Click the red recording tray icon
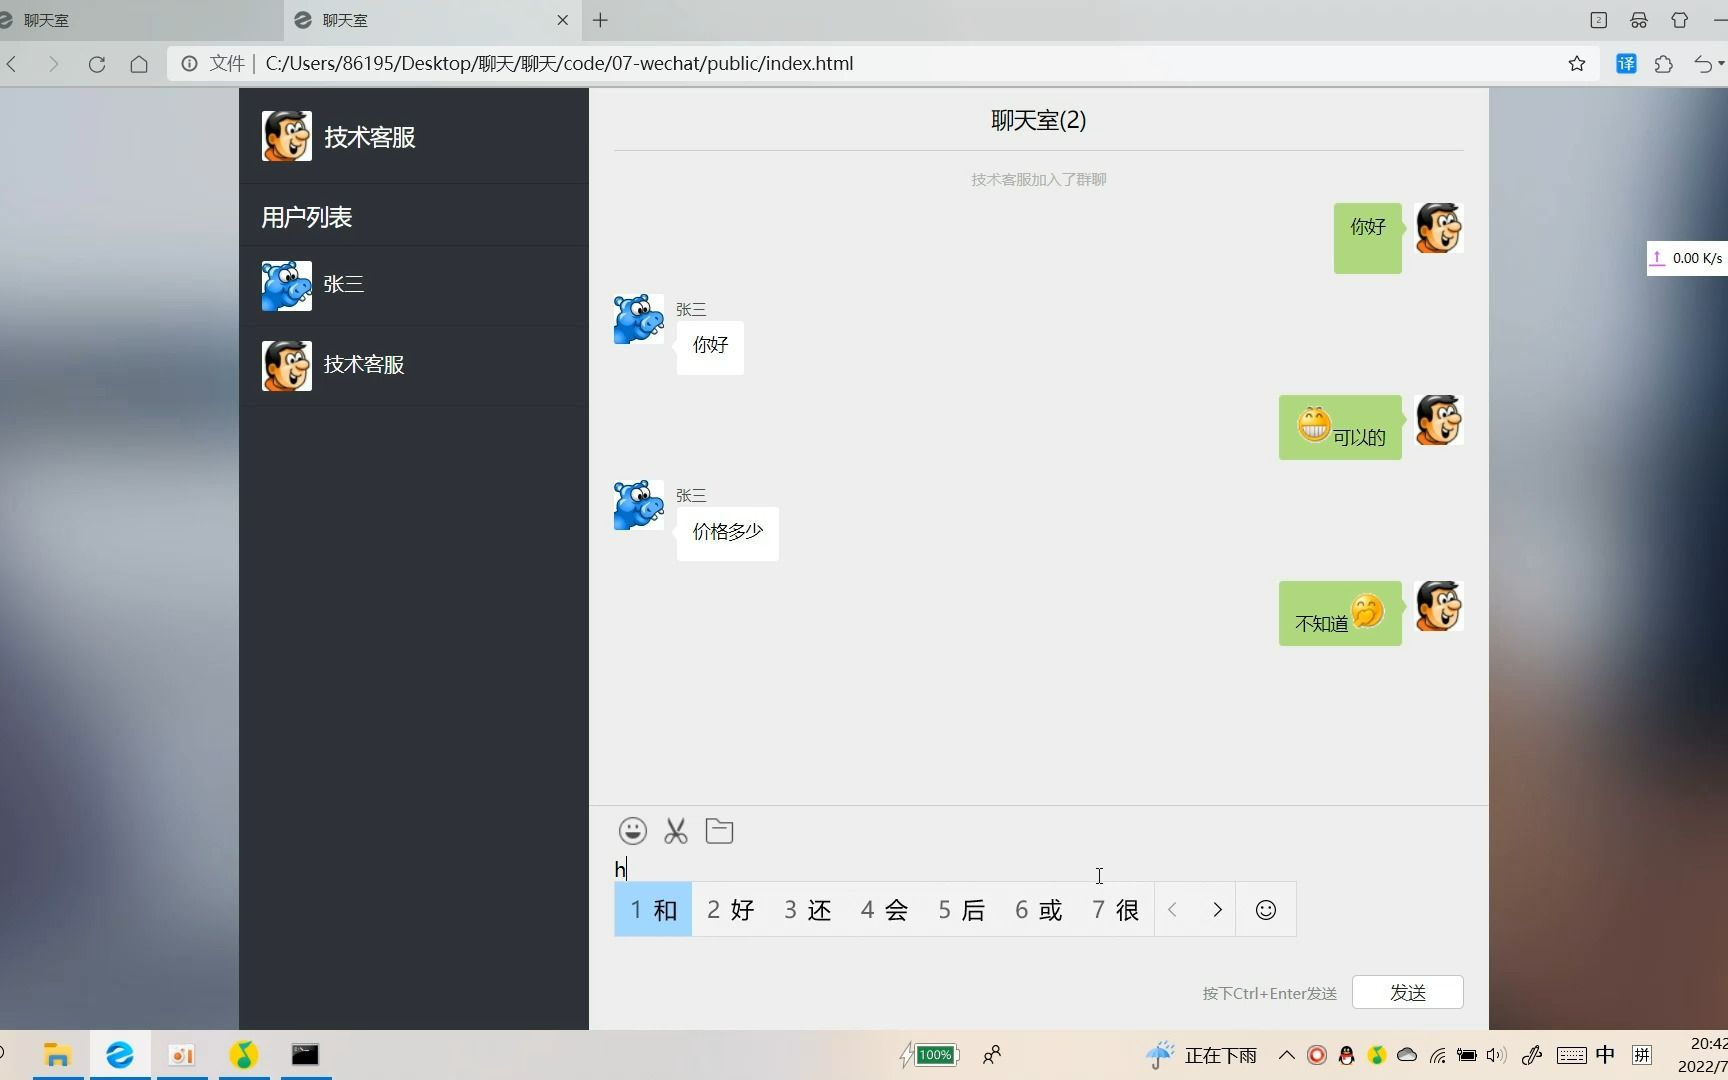 tap(1317, 1055)
